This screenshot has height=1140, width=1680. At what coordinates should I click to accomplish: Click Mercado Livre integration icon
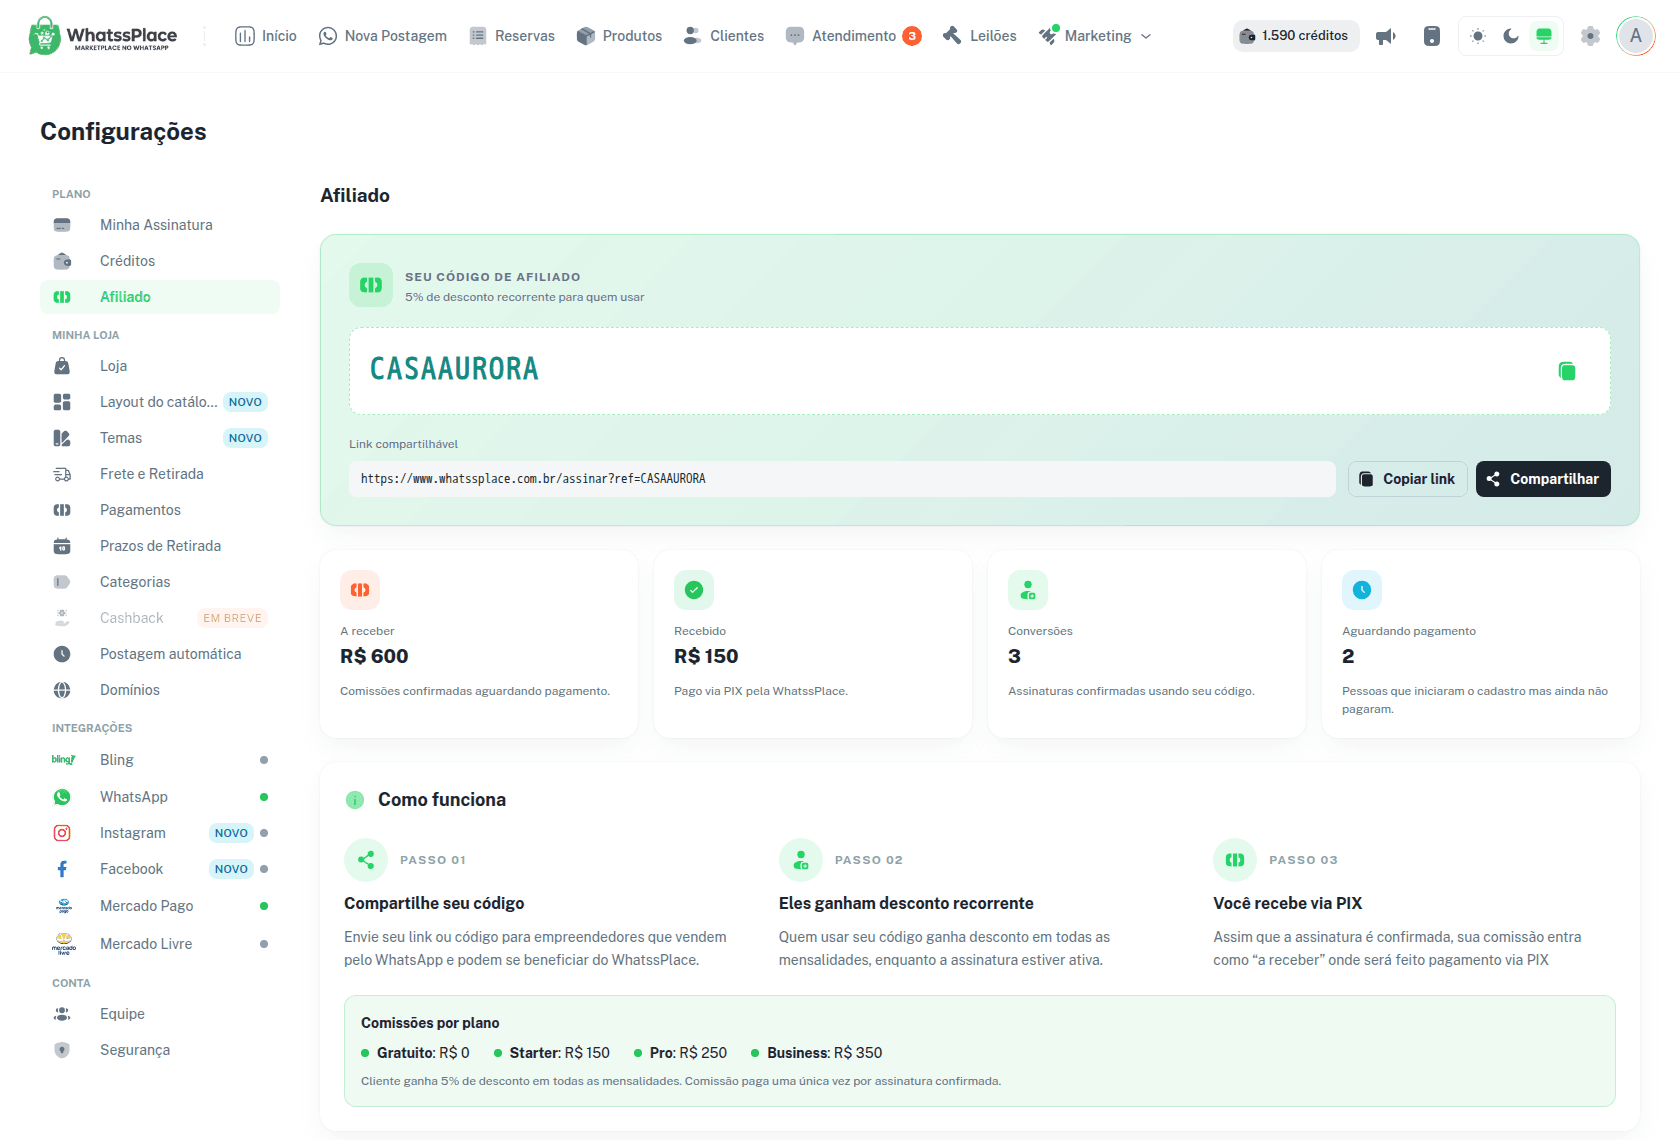[x=64, y=944]
